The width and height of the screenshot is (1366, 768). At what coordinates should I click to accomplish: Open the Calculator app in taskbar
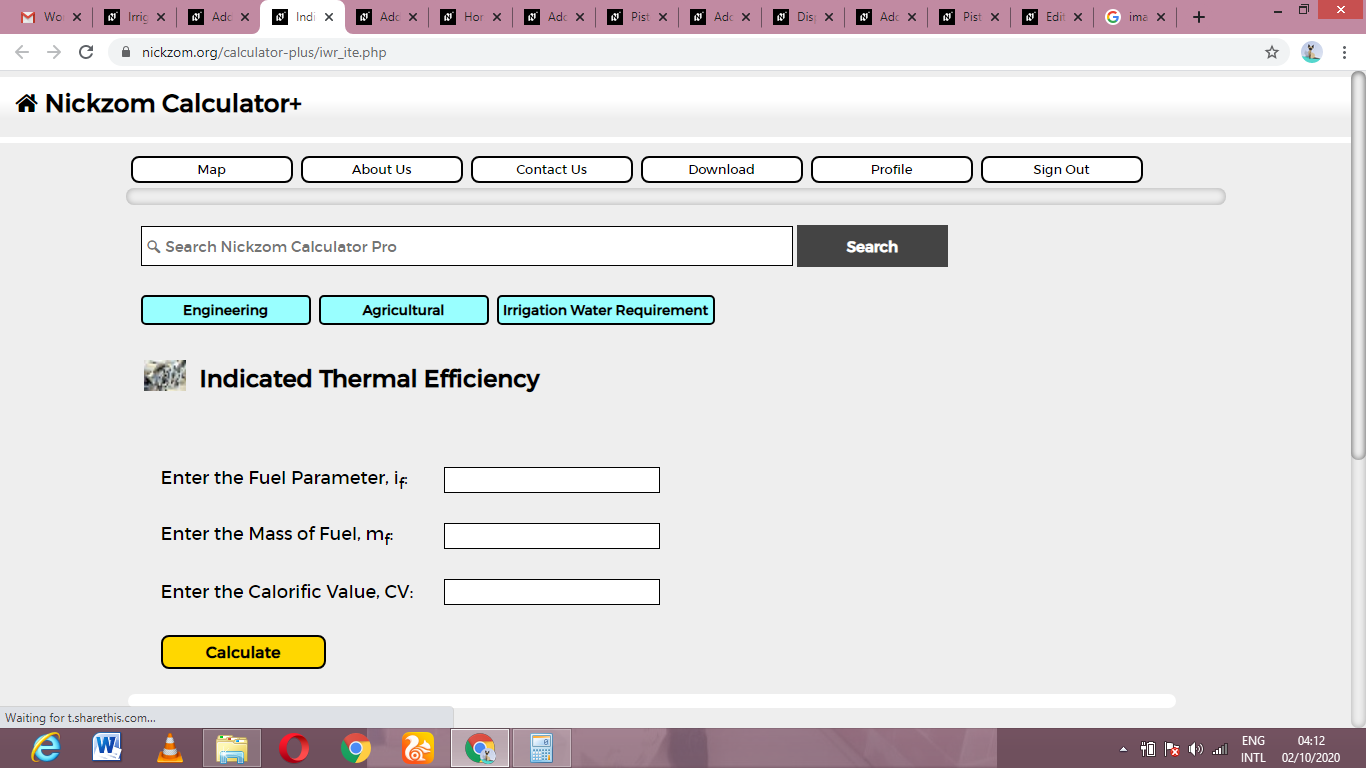click(541, 748)
